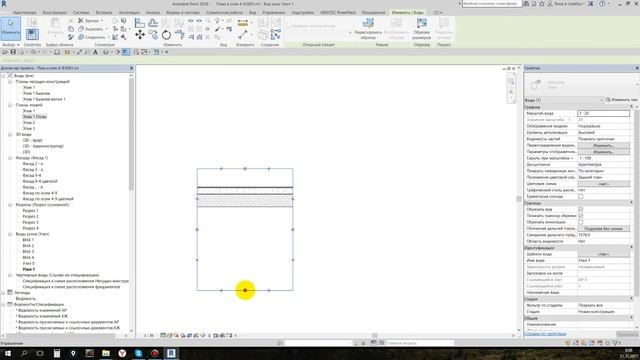Click Изменить for Параметры отображения
This screenshot has width=640, height=360.
(x=603, y=152)
